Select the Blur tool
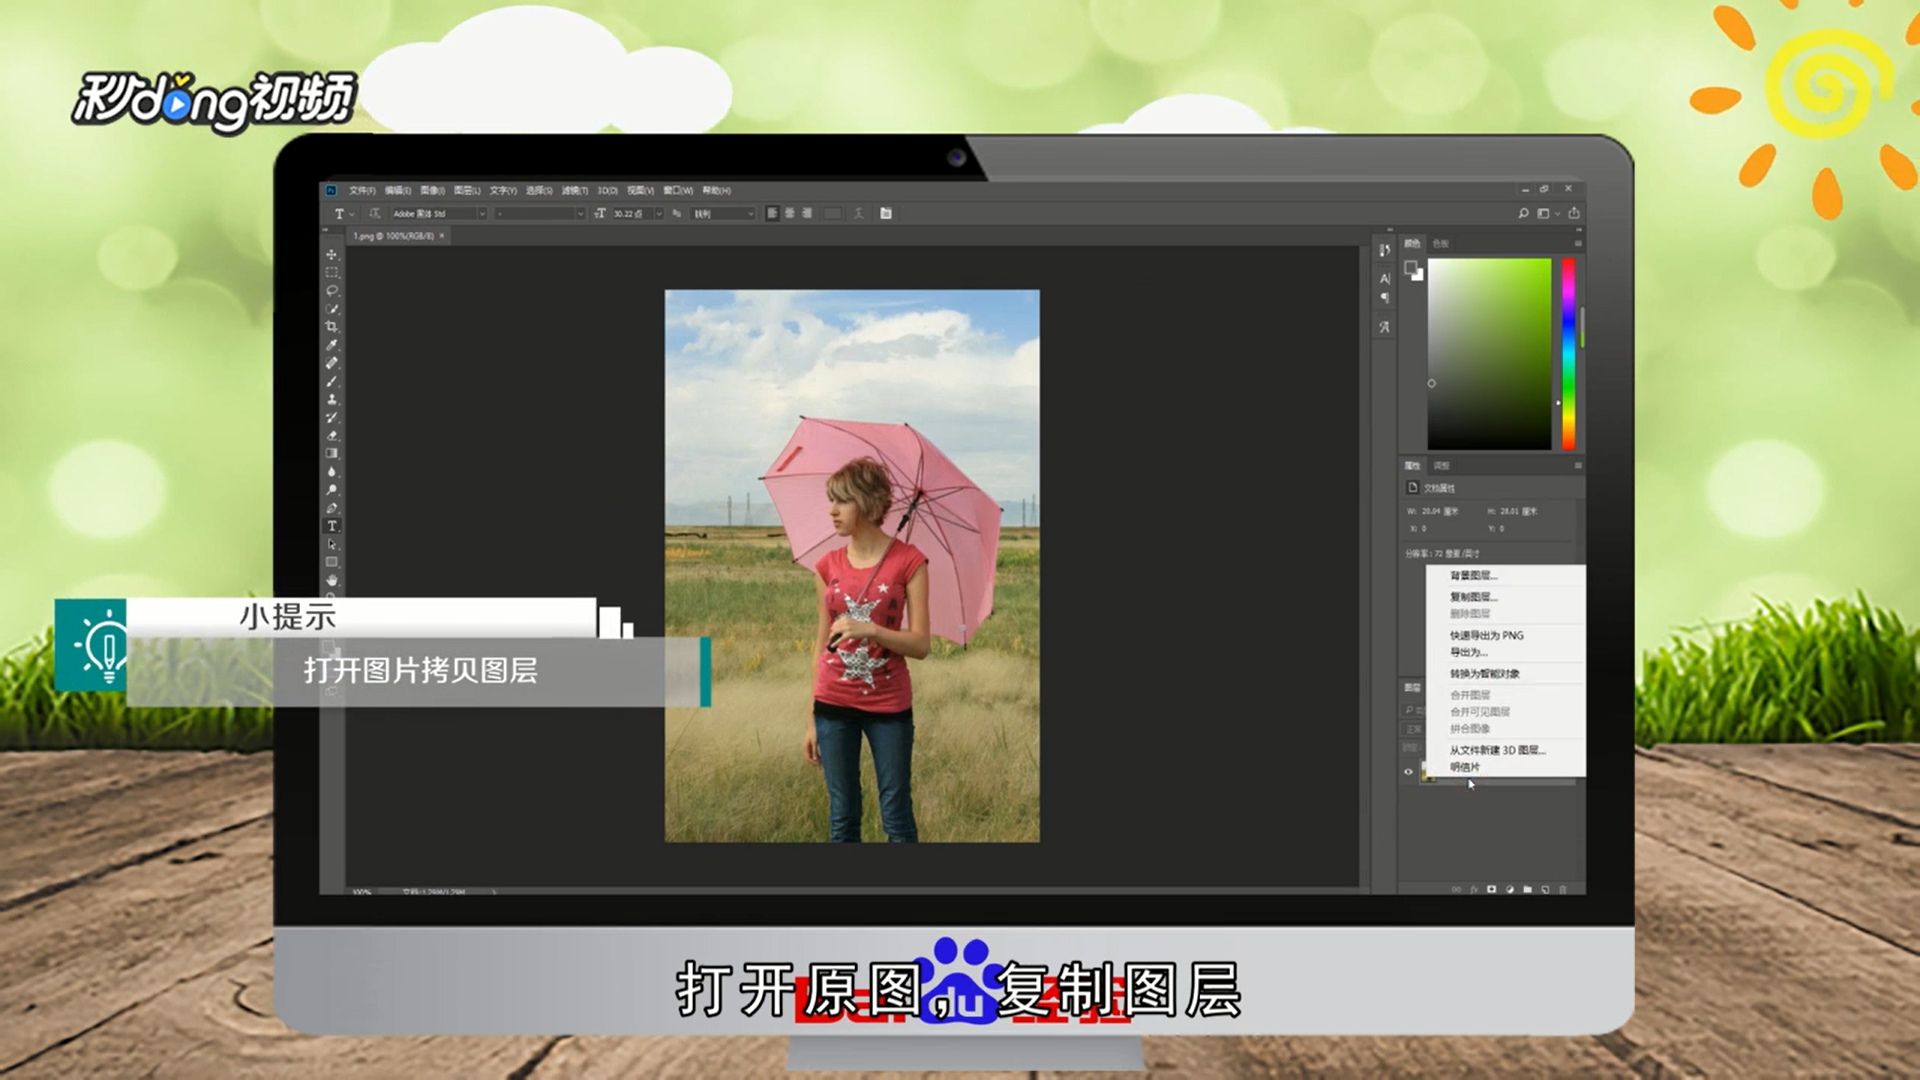Image resolution: width=1920 pixels, height=1080 pixels. [332, 471]
